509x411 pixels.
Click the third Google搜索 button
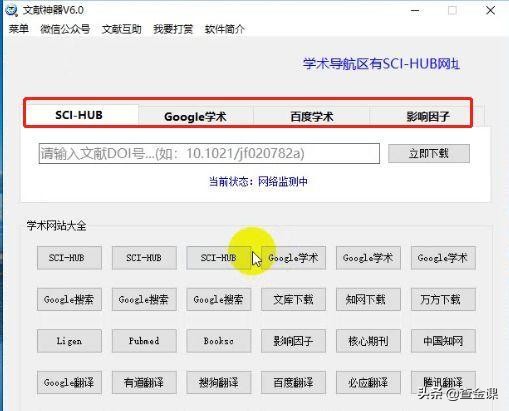219,299
